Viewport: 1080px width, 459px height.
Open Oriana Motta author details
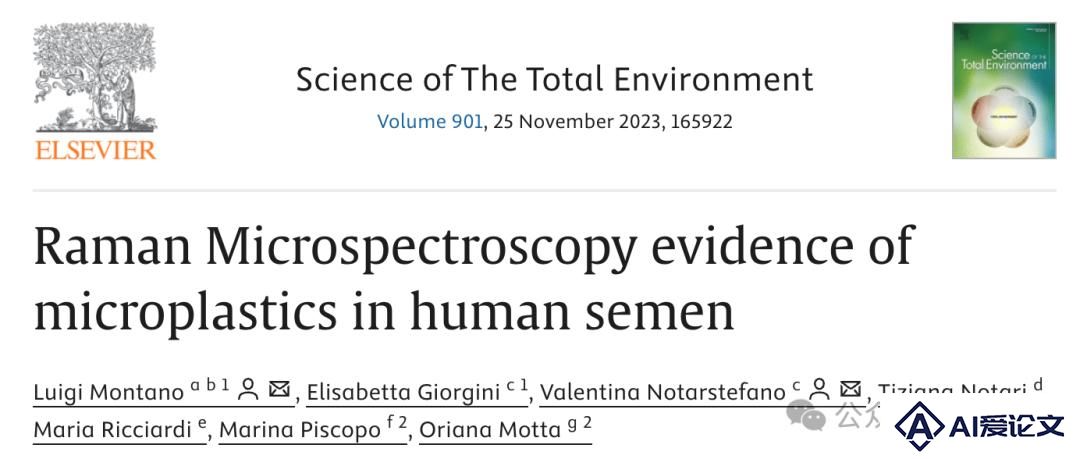[490, 430]
